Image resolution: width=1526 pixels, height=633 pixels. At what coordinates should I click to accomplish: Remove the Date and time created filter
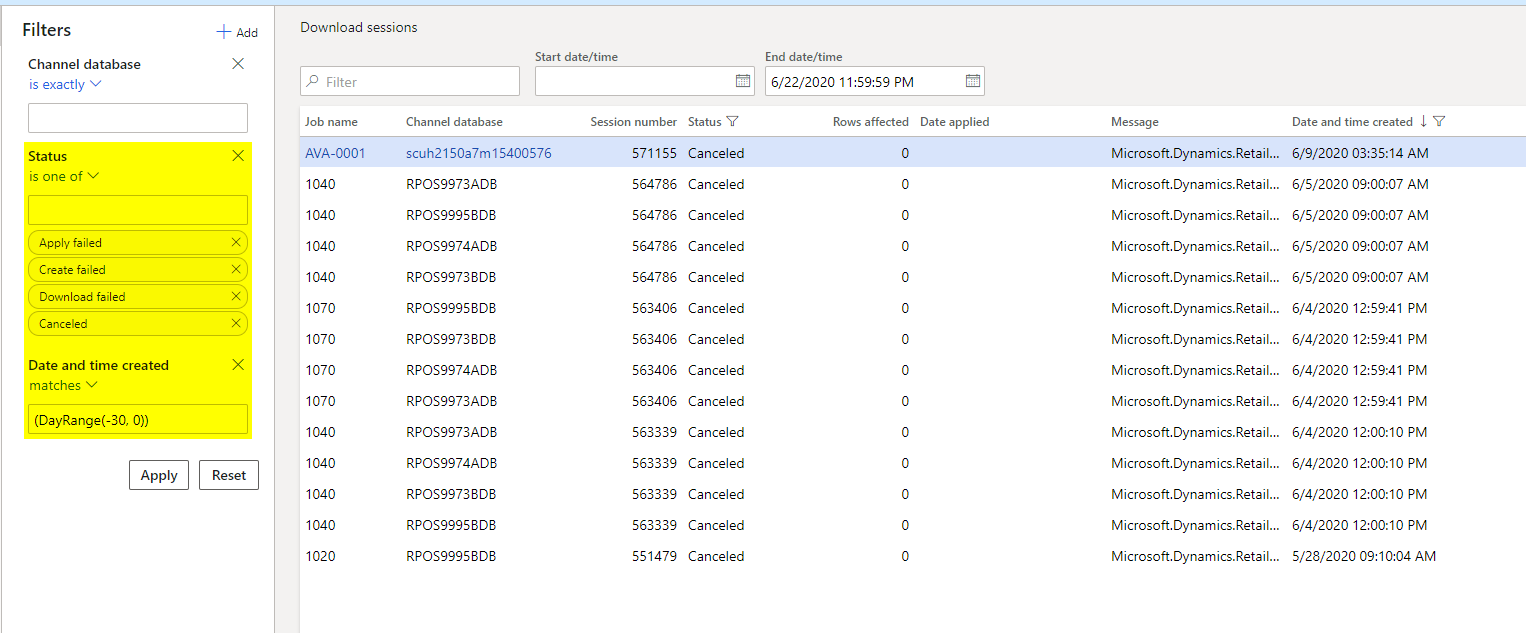[238, 364]
